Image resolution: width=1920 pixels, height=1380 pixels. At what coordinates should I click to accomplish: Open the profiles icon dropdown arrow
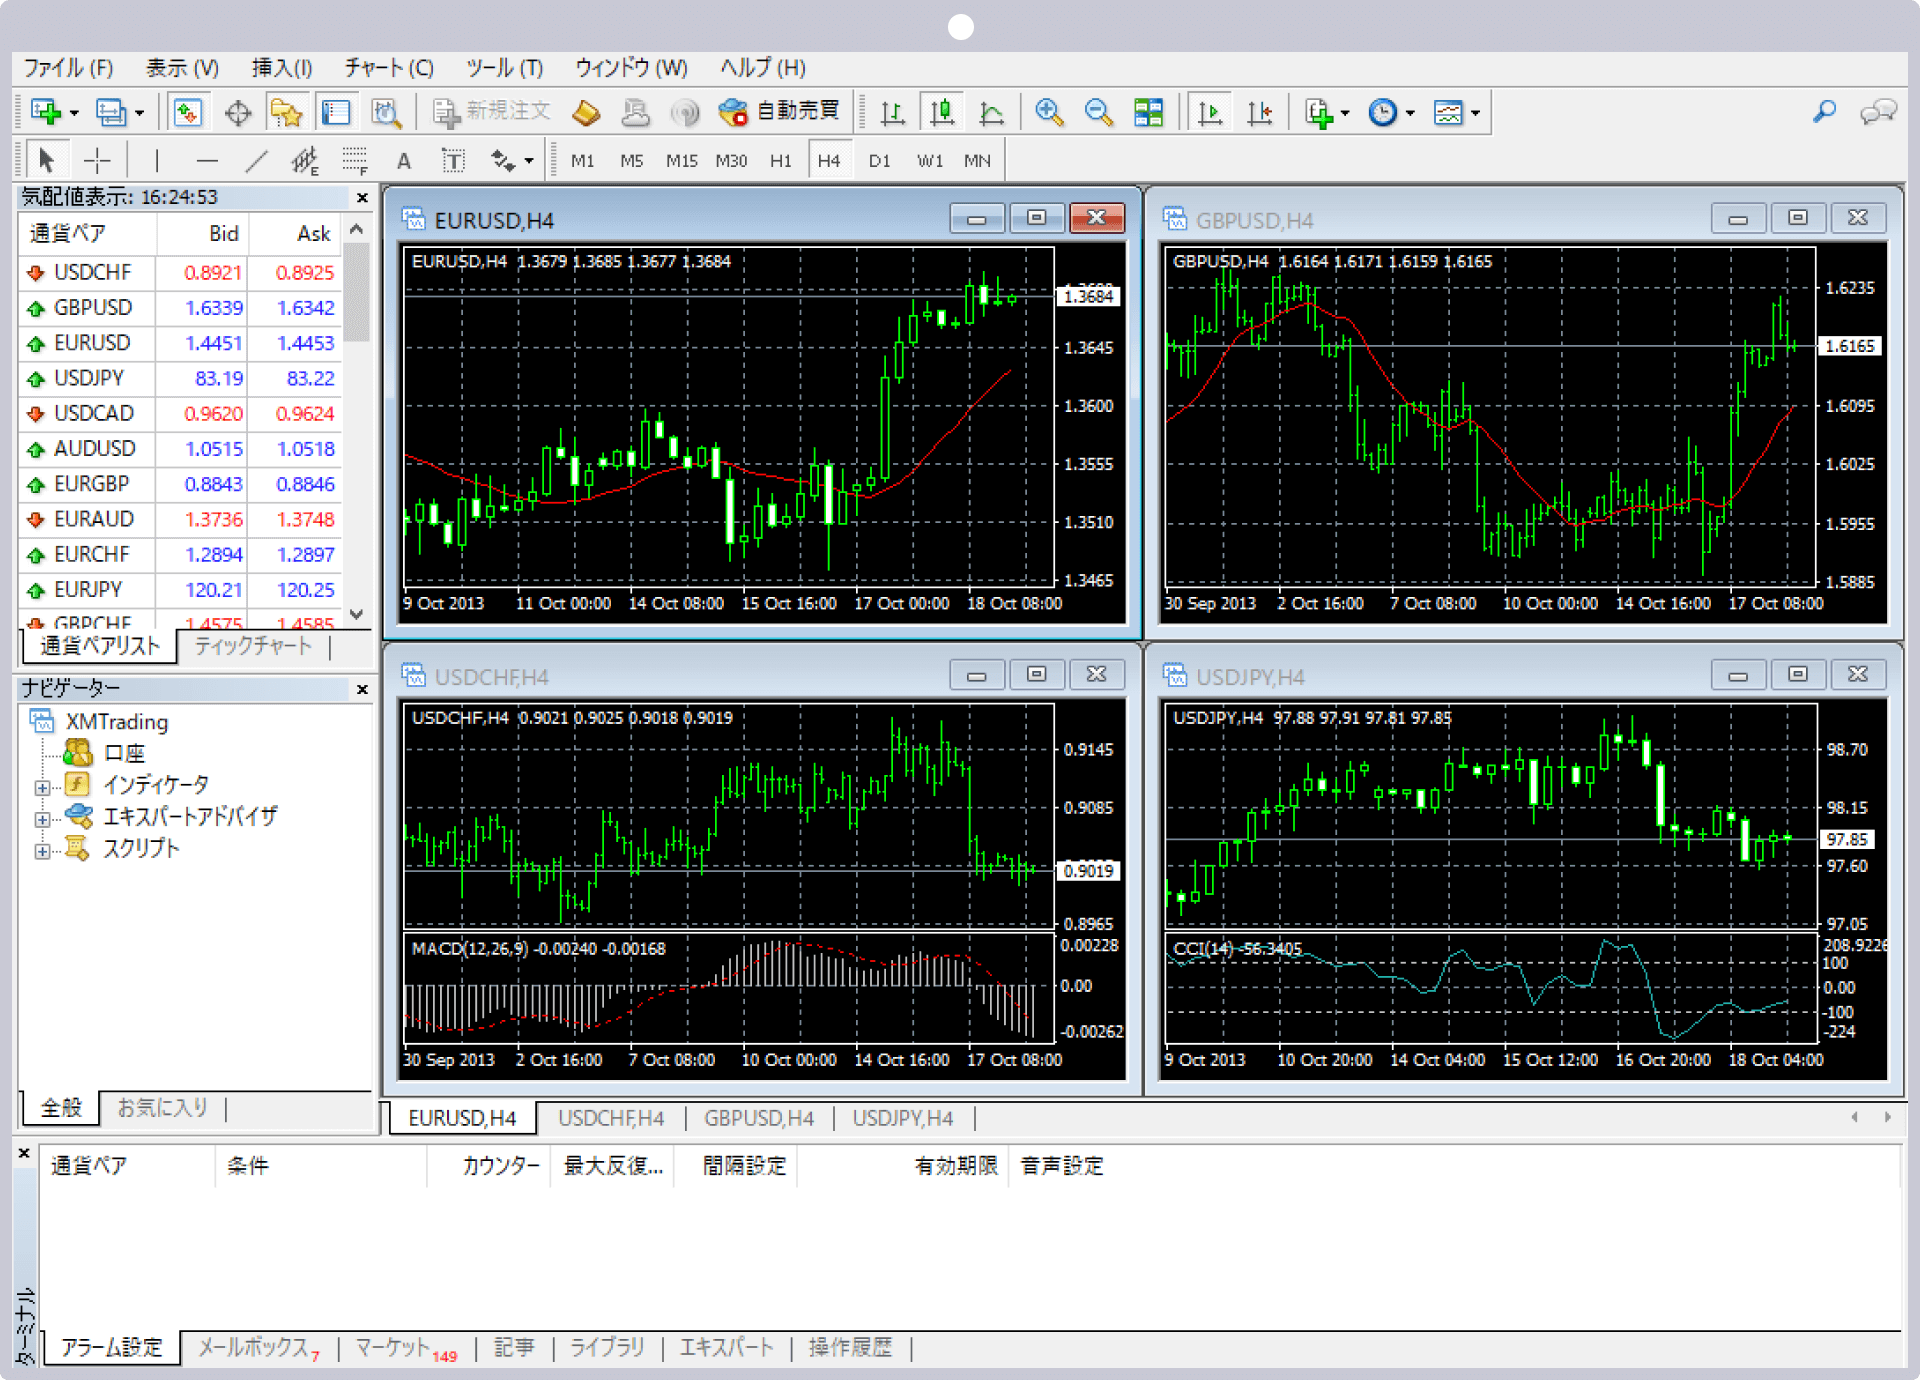coord(139,113)
